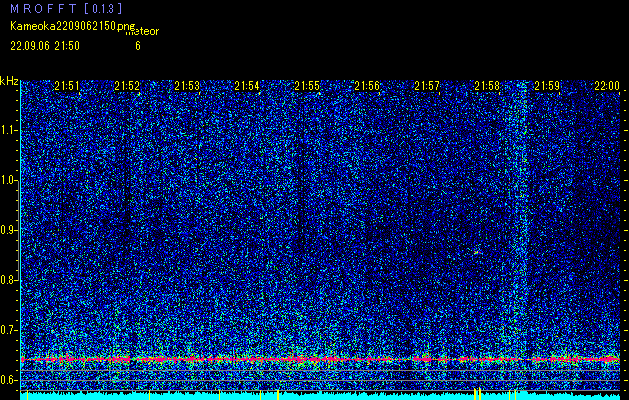Click the 0.8 kHz axis label
Screen dimensions: 629x400
(8, 280)
